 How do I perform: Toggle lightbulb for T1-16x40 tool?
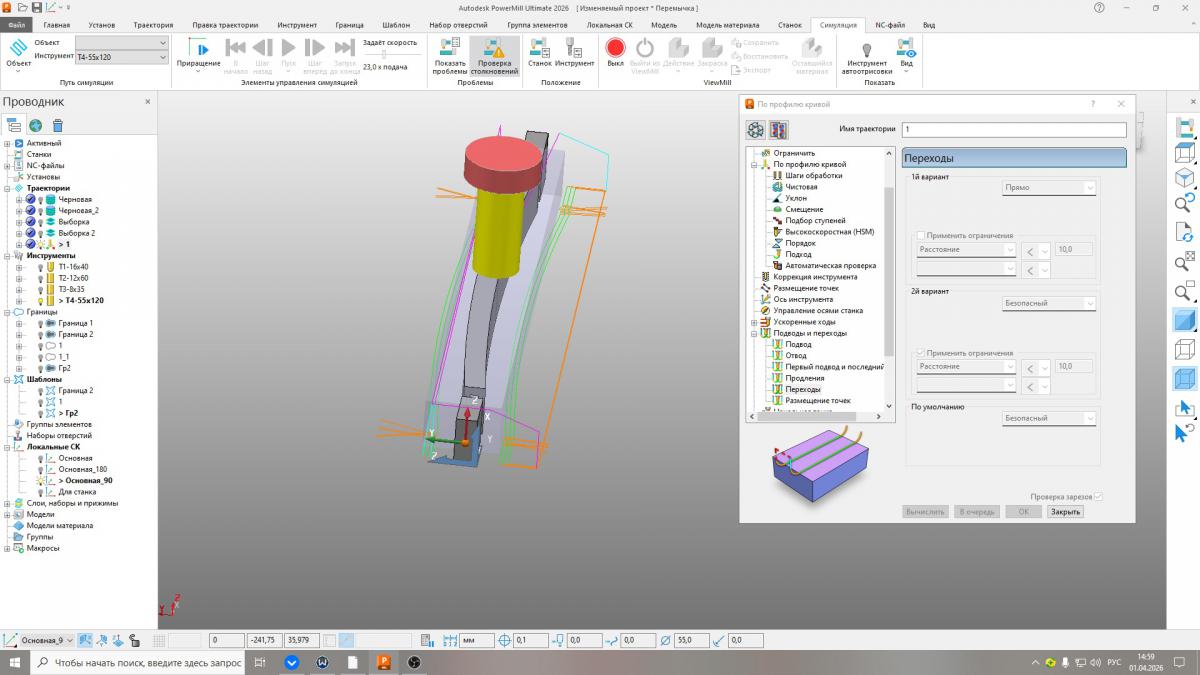(x=40, y=267)
